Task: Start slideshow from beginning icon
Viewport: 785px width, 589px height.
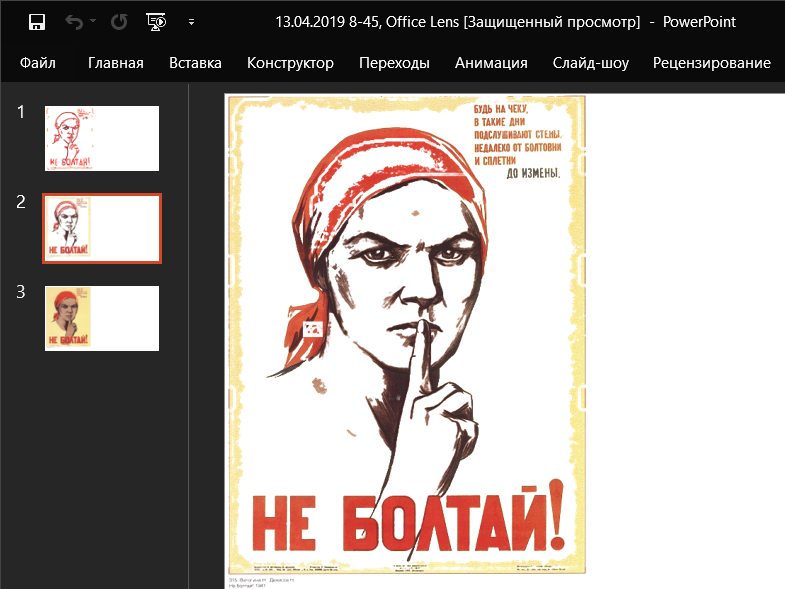Action: point(156,22)
